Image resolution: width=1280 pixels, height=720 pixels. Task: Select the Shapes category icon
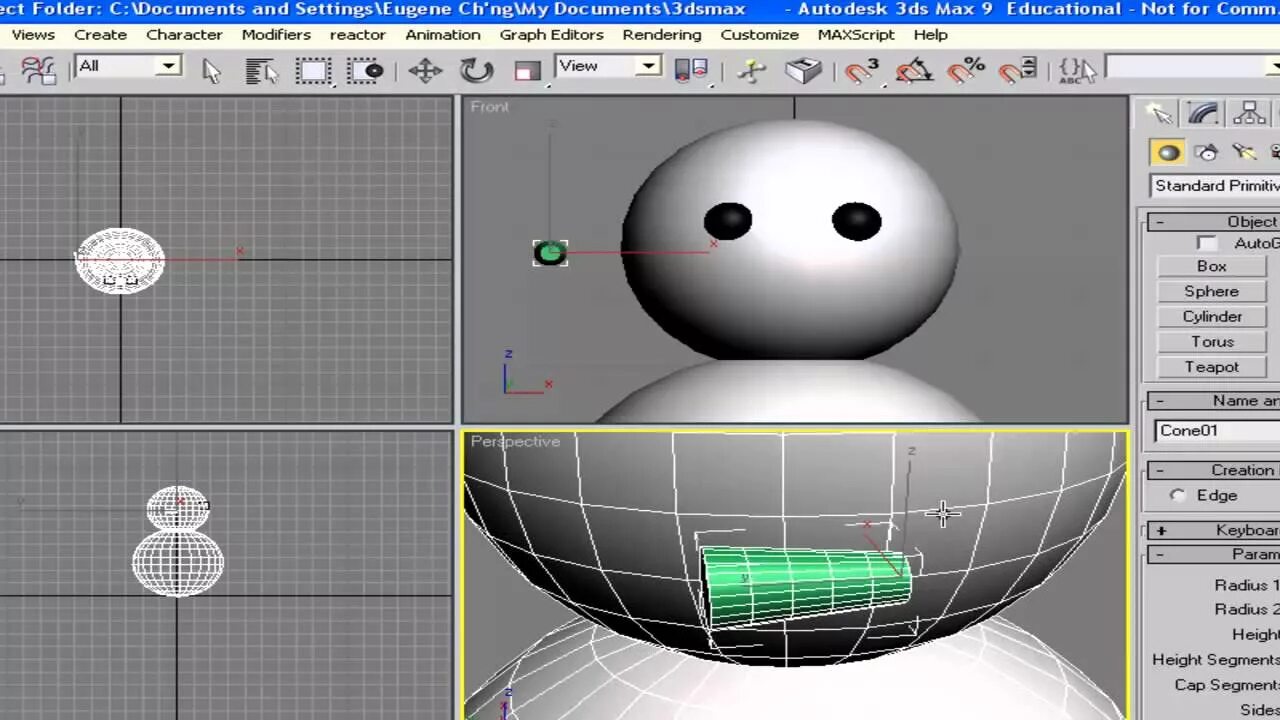coord(1207,152)
